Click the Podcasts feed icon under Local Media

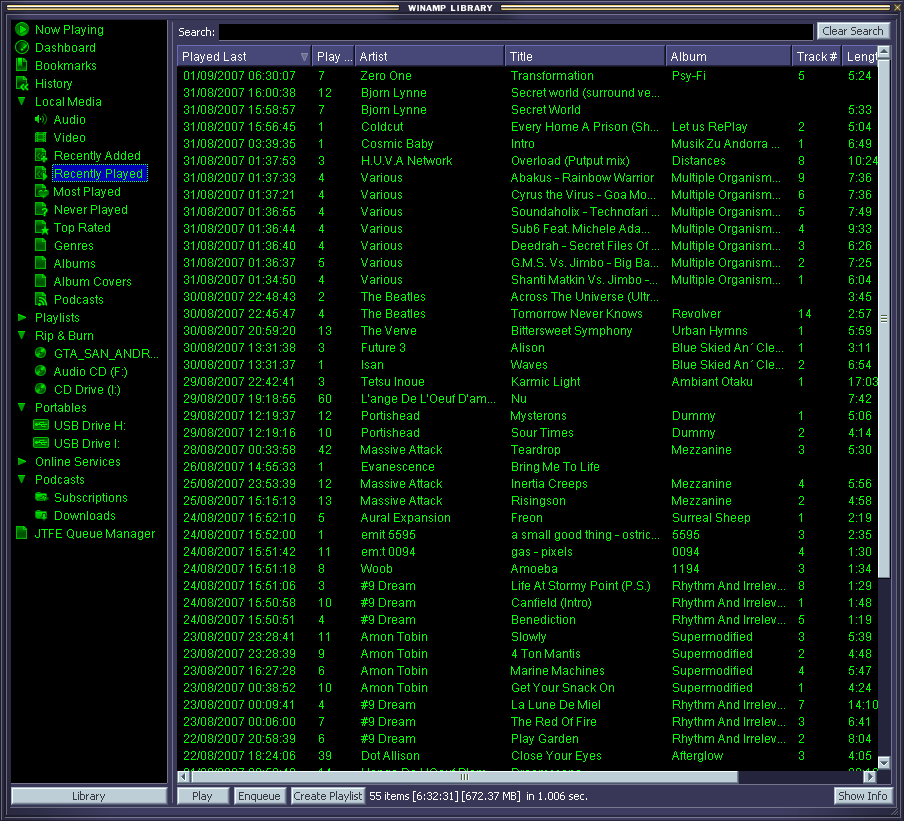click(41, 299)
